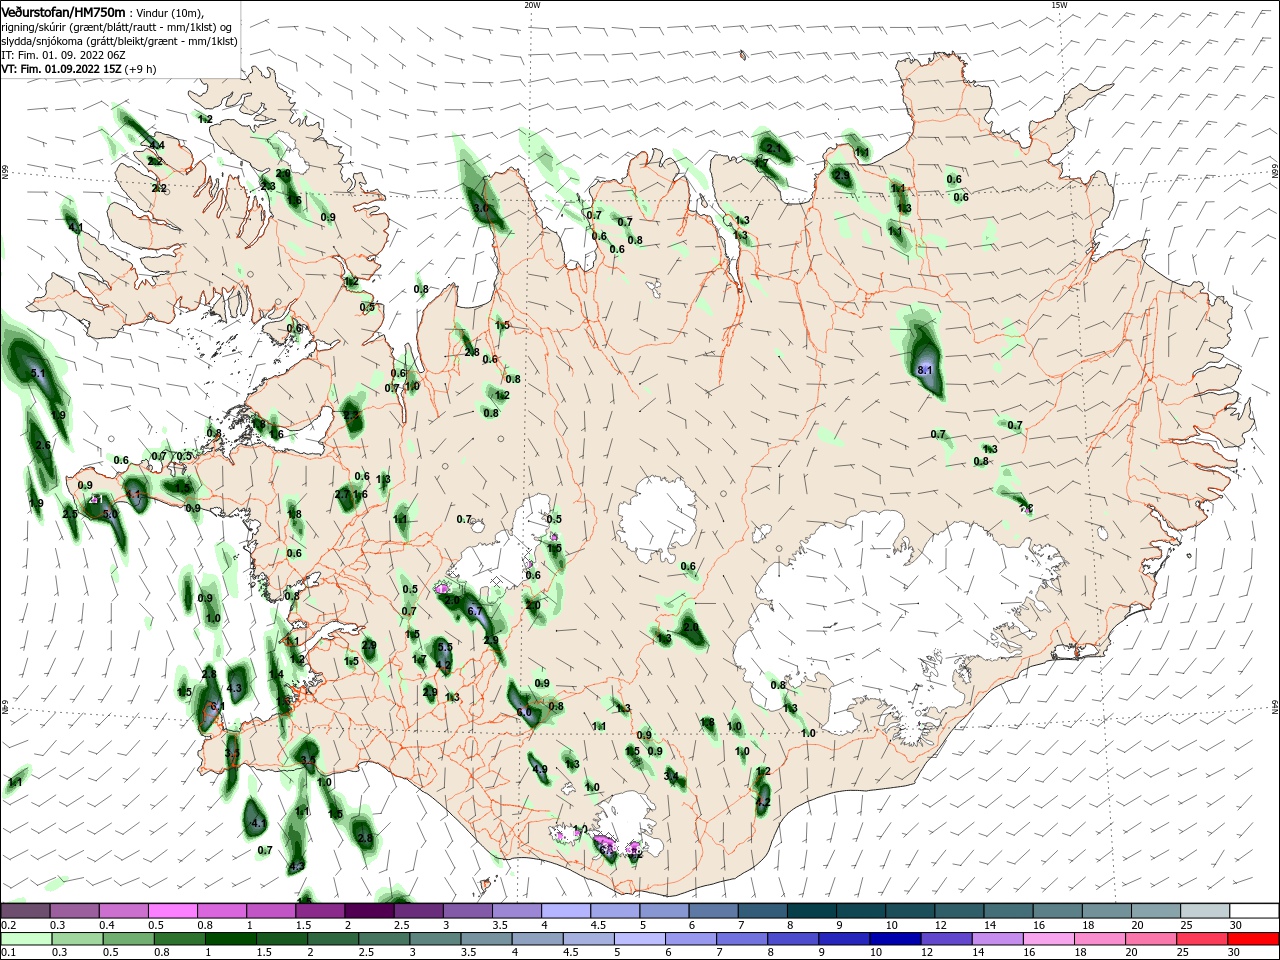This screenshot has width=1280, height=960.
Task: Select dark teal swatch labelled 8 in upper legend
Action: [812, 910]
